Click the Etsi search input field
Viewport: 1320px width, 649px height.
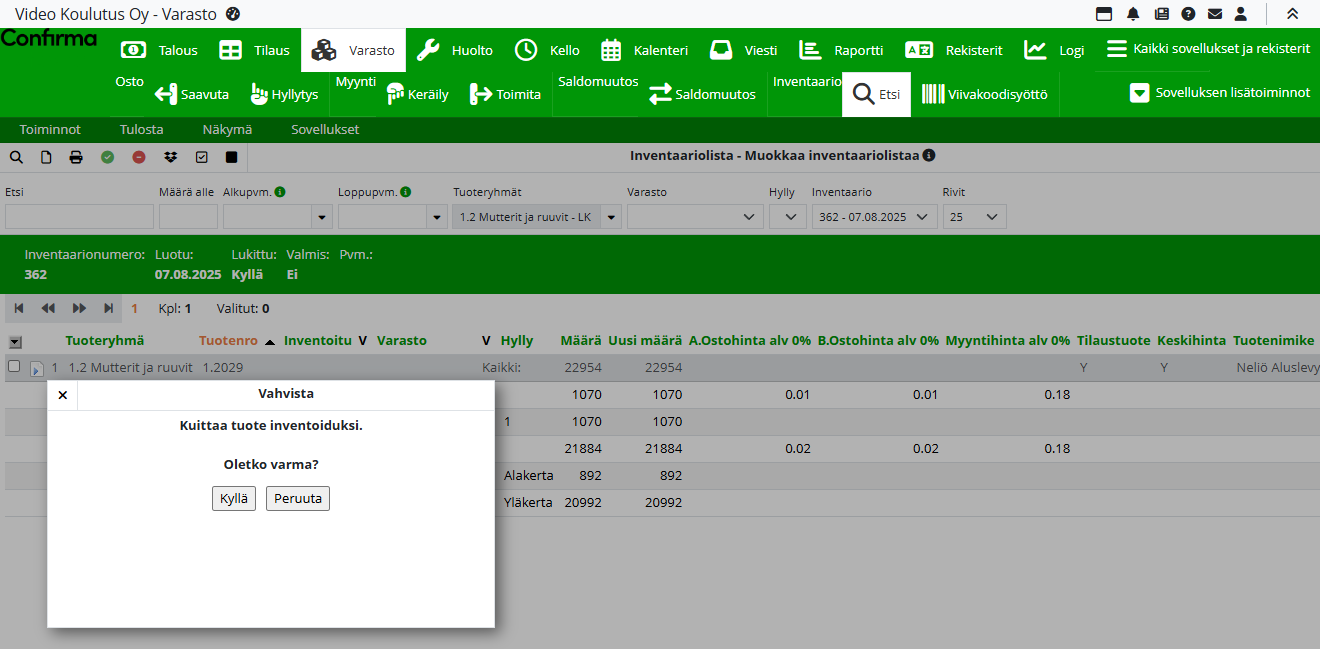click(x=79, y=217)
